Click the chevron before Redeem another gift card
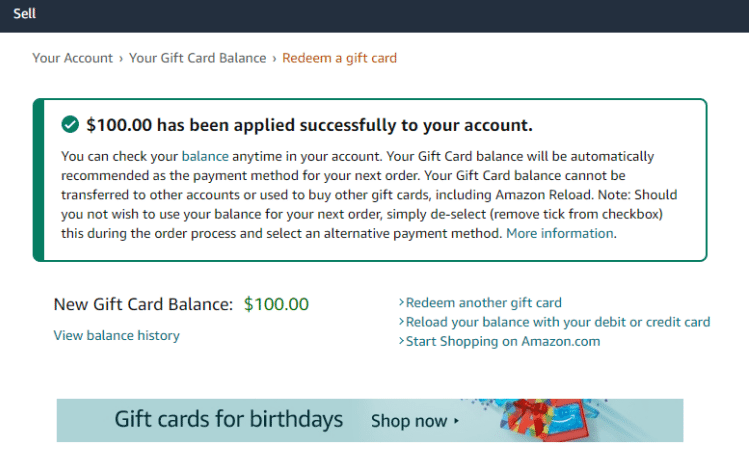 pyautogui.click(x=401, y=302)
